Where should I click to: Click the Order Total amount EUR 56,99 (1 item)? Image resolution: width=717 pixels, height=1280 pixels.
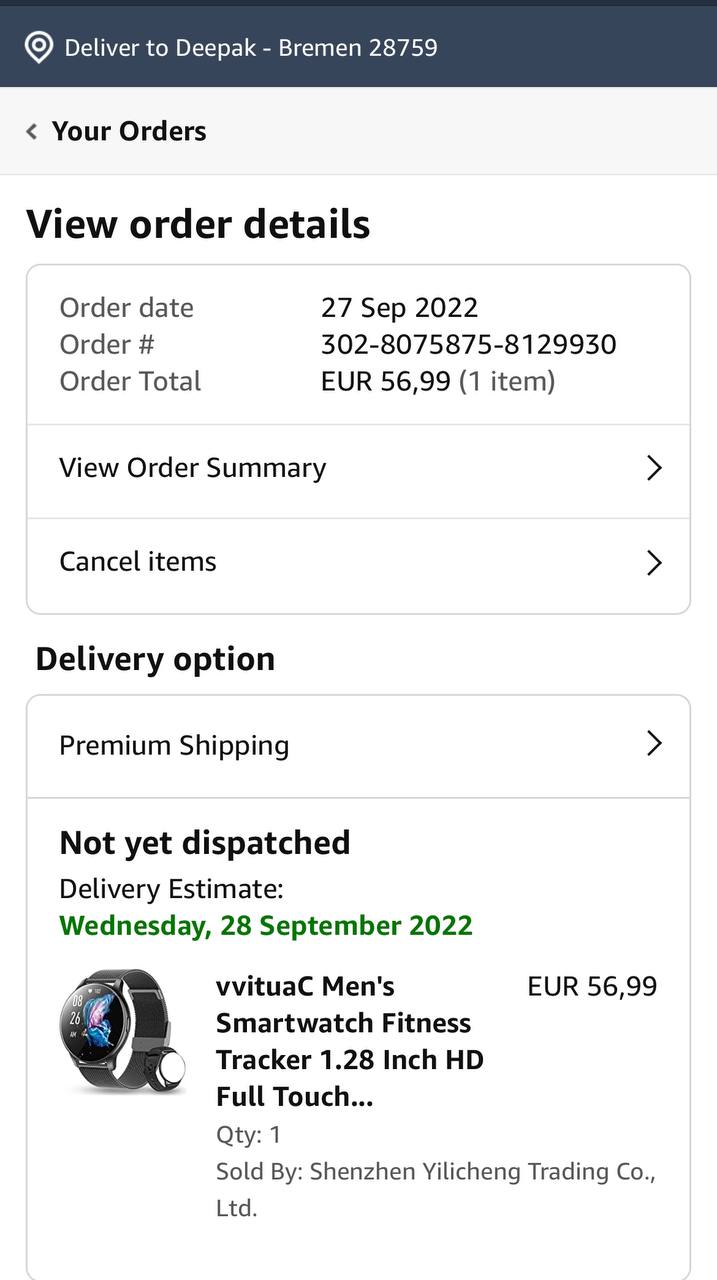point(437,381)
